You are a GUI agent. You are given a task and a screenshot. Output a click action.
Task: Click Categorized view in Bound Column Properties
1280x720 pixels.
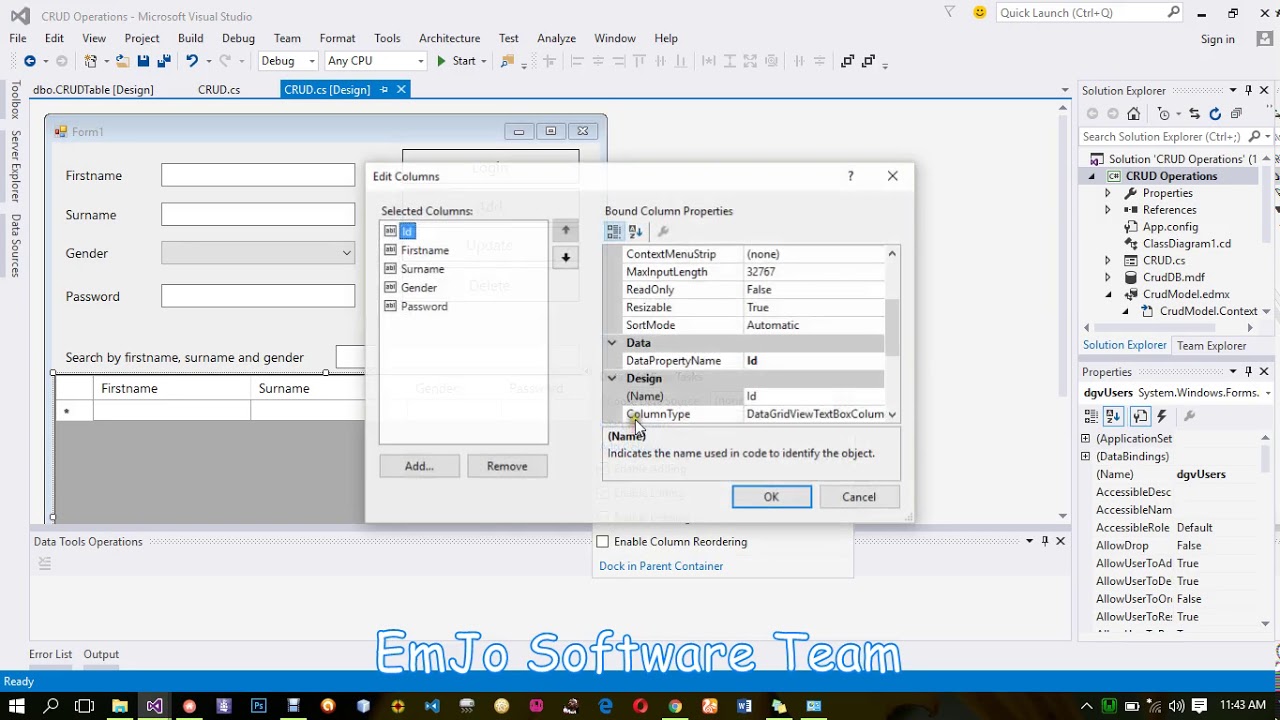(x=614, y=232)
